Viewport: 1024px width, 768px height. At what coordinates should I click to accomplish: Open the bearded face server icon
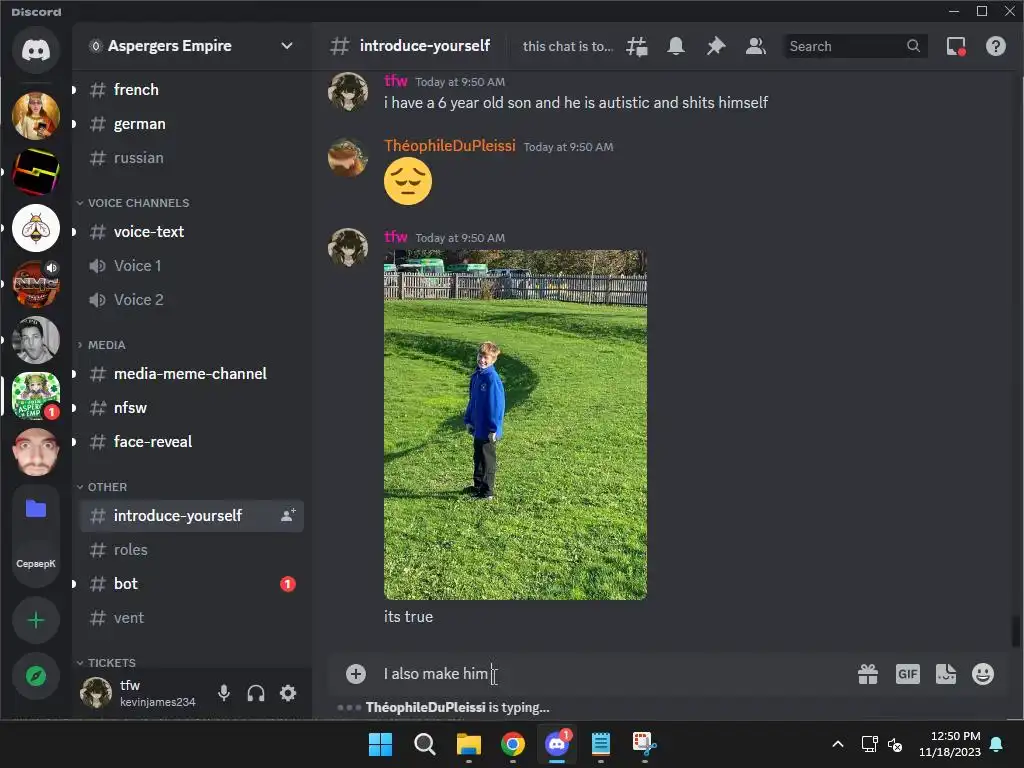tap(36, 452)
